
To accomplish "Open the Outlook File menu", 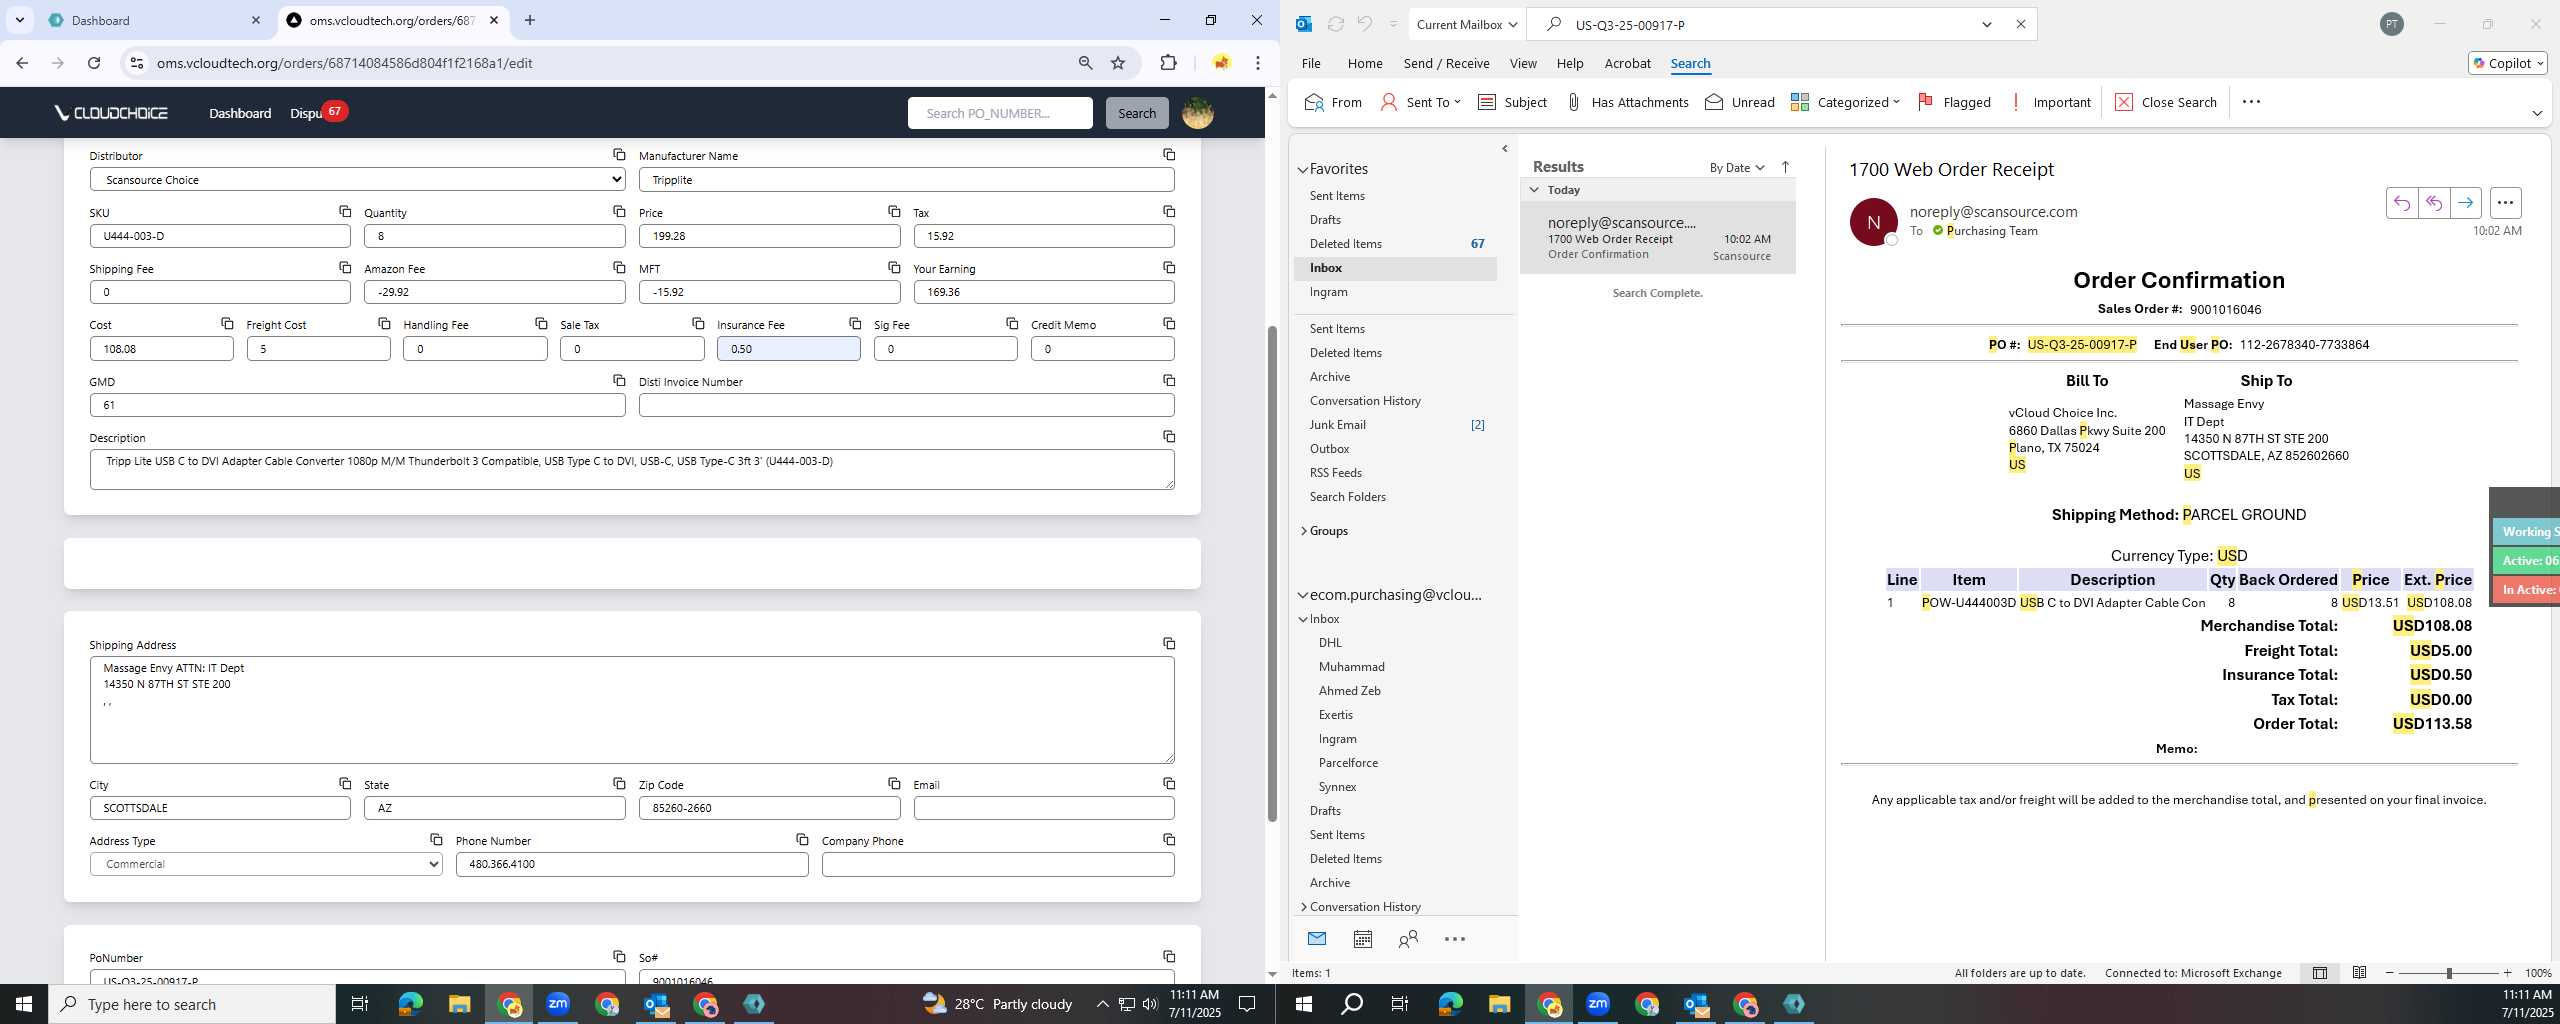I will pos(1311,63).
